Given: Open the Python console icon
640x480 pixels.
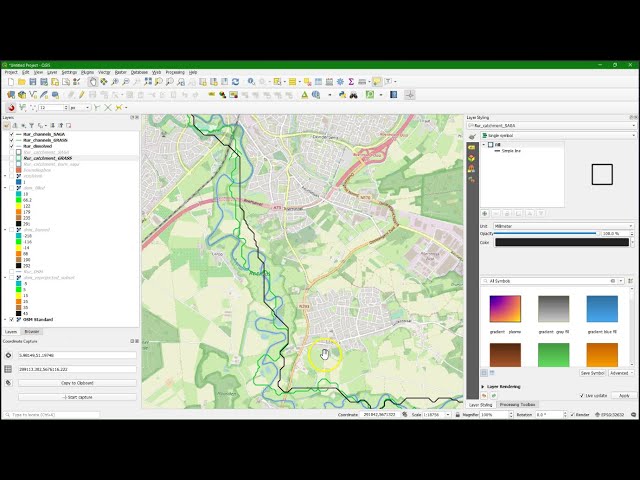Looking at the screenshot, I should pyautogui.click(x=342, y=95).
